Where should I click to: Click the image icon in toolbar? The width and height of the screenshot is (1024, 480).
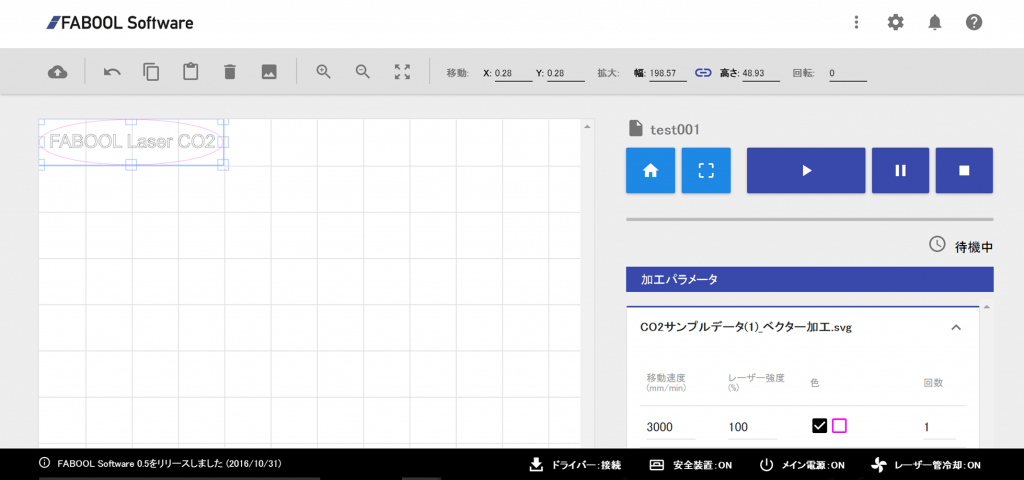click(x=269, y=72)
